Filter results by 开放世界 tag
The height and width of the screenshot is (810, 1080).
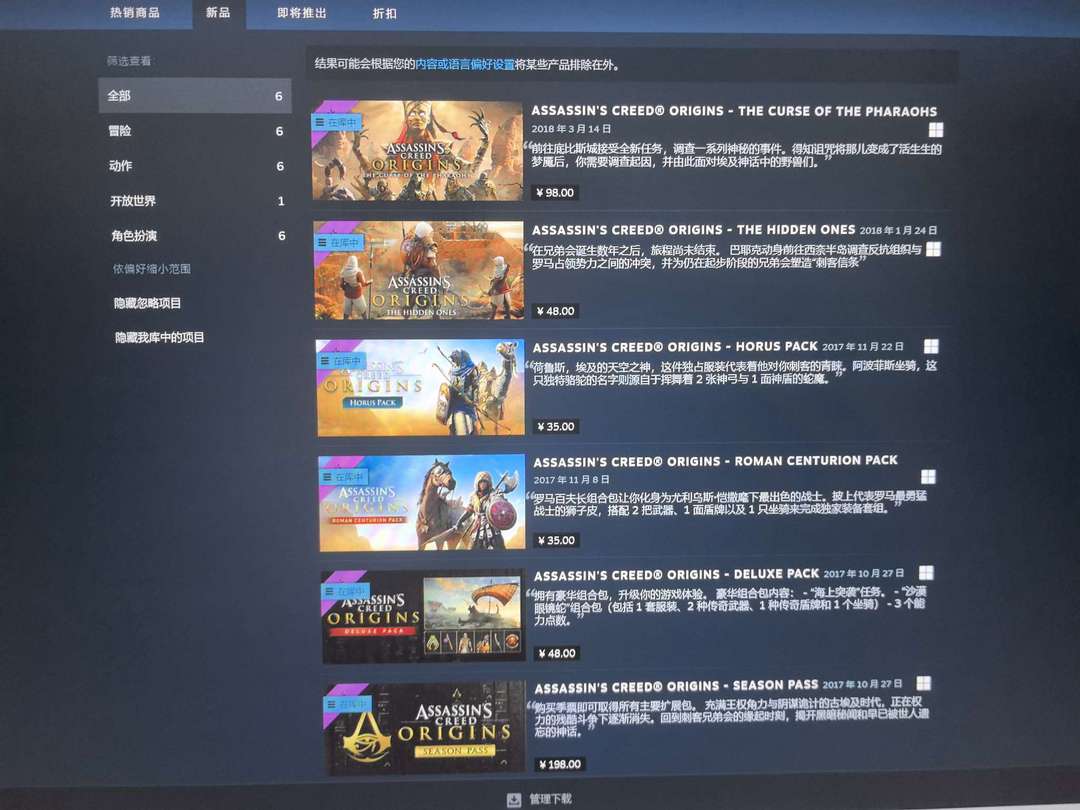click(x=196, y=201)
